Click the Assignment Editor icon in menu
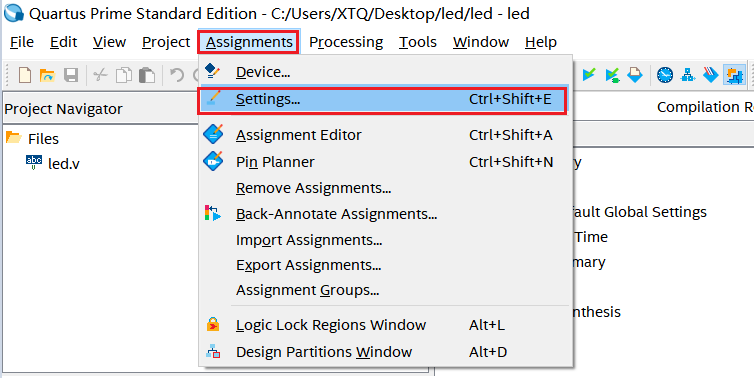This screenshot has width=754, height=378. point(213,134)
